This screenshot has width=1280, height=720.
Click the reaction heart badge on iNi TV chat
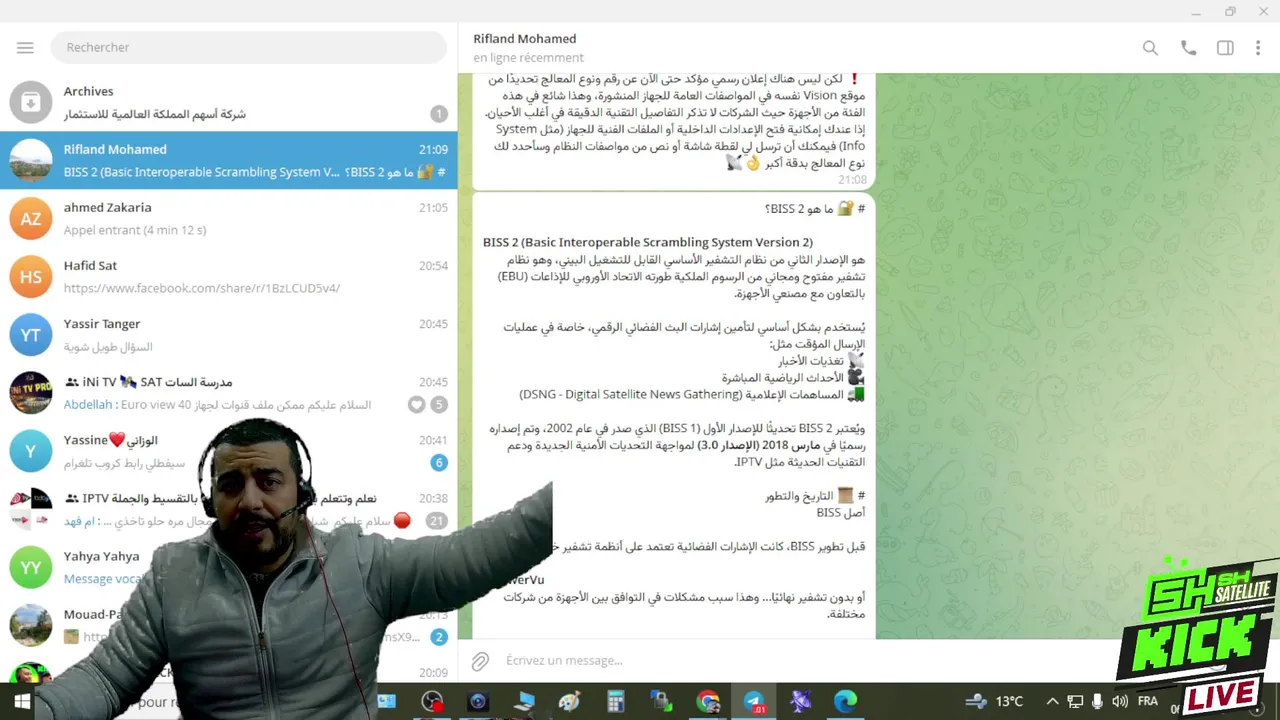pyautogui.click(x=416, y=404)
